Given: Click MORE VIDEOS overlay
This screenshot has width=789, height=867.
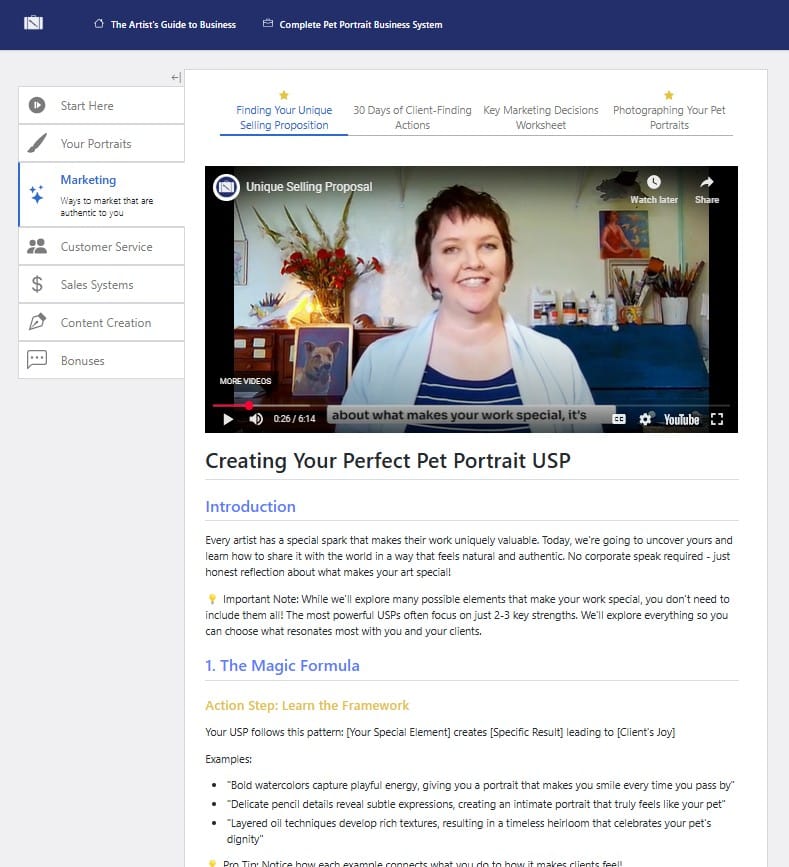Looking at the screenshot, I should [x=245, y=381].
